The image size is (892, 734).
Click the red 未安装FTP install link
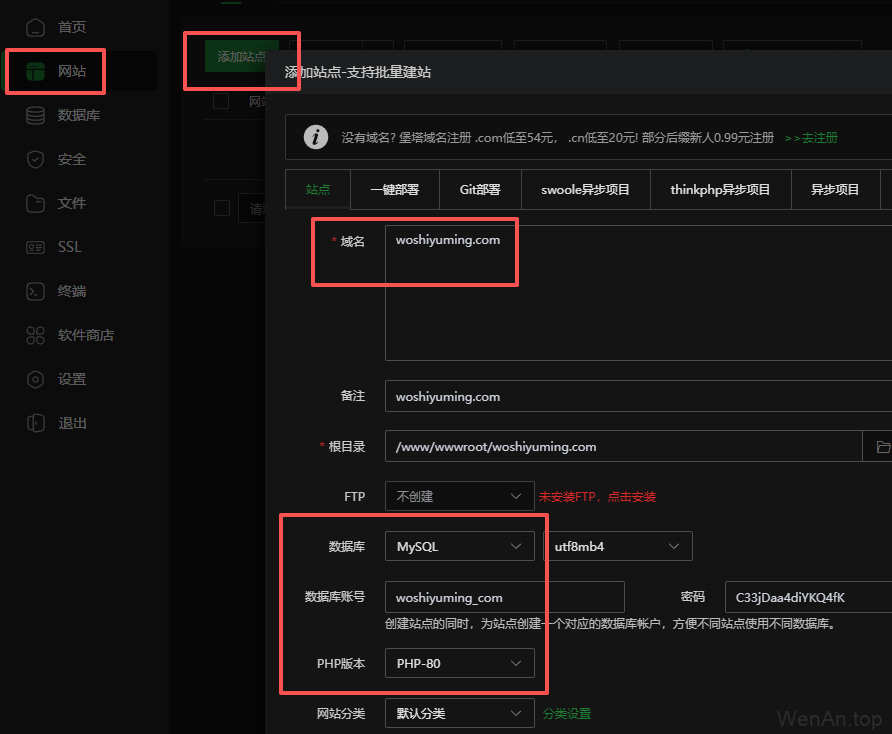pos(597,496)
